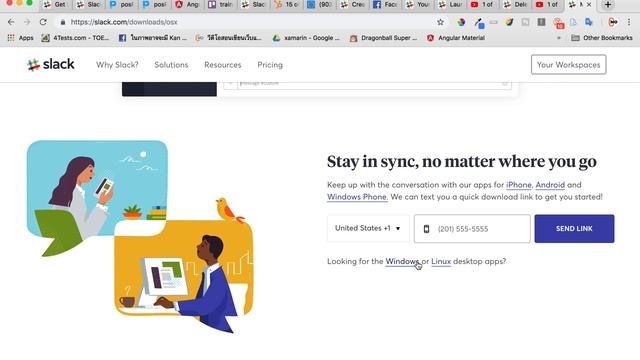Switch to the Angular "Ang" tab
This screenshot has width=640, height=360.
(x=187, y=4)
